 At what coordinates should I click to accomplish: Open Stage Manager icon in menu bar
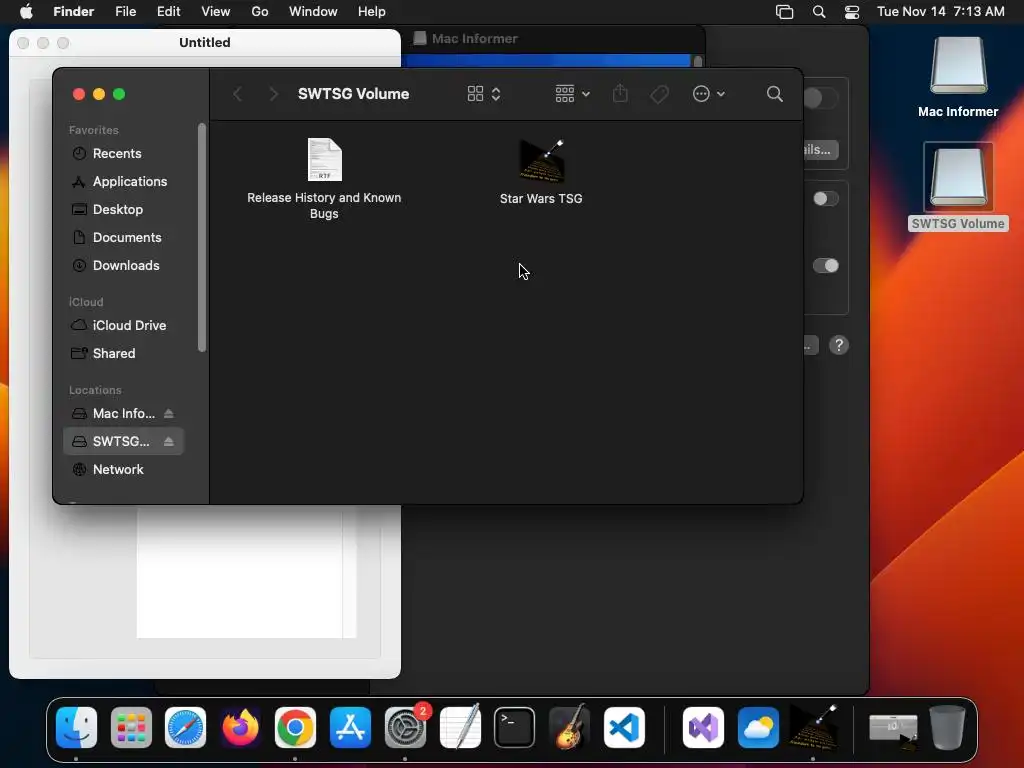click(784, 12)
